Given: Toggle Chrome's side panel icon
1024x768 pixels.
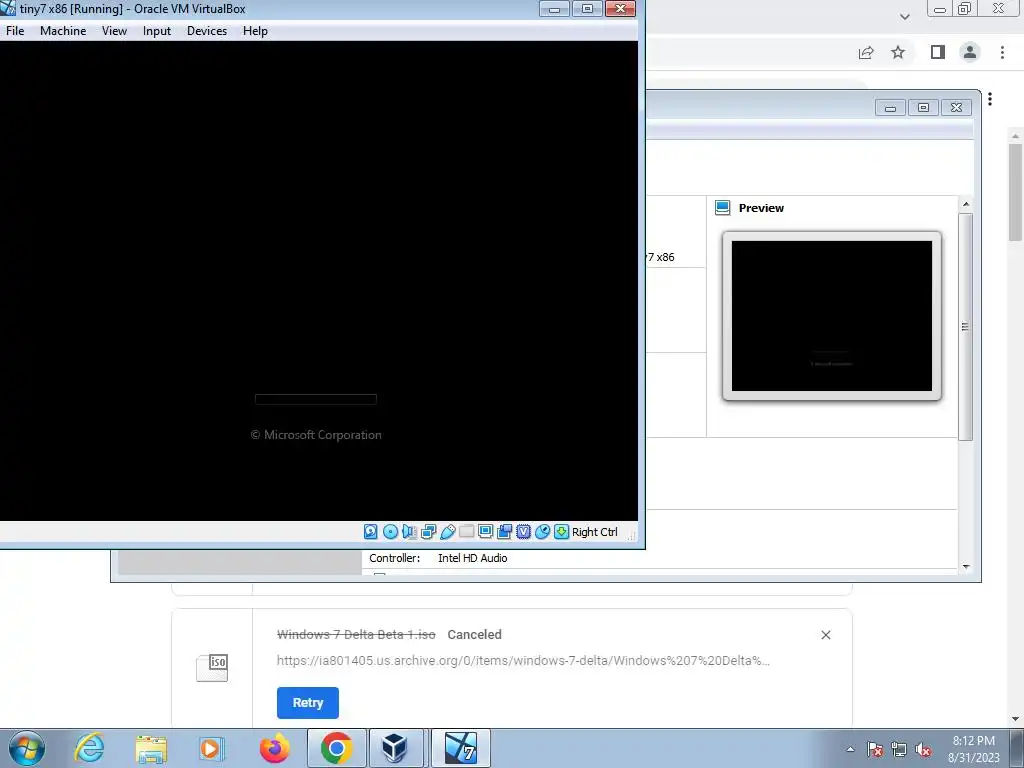Looking at the screenshot, I should click(x=938, y=52).
